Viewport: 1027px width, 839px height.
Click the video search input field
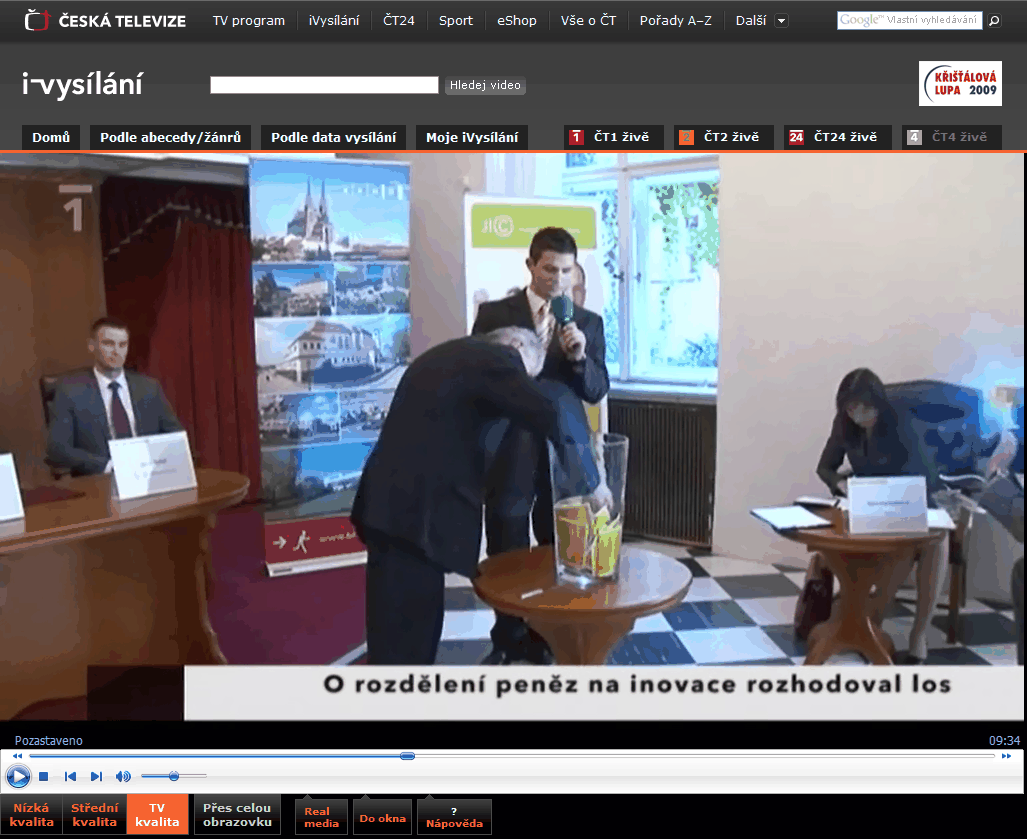(x=324, y=85)
